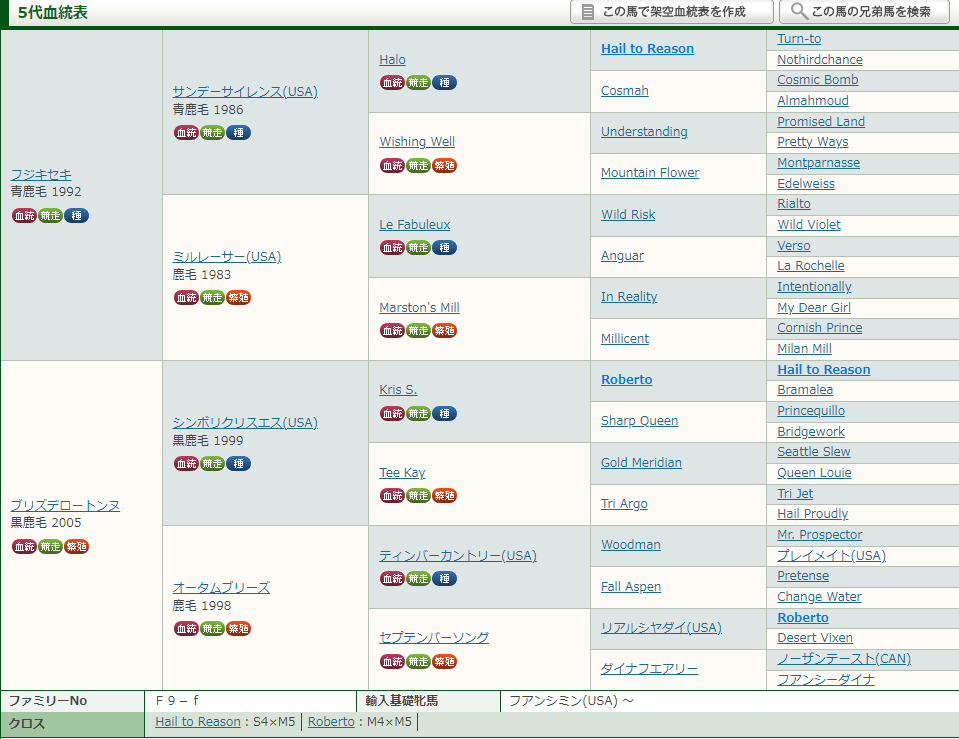Open the Wild Risk link
The image size is (959, 739).
[x=628, y=215]
